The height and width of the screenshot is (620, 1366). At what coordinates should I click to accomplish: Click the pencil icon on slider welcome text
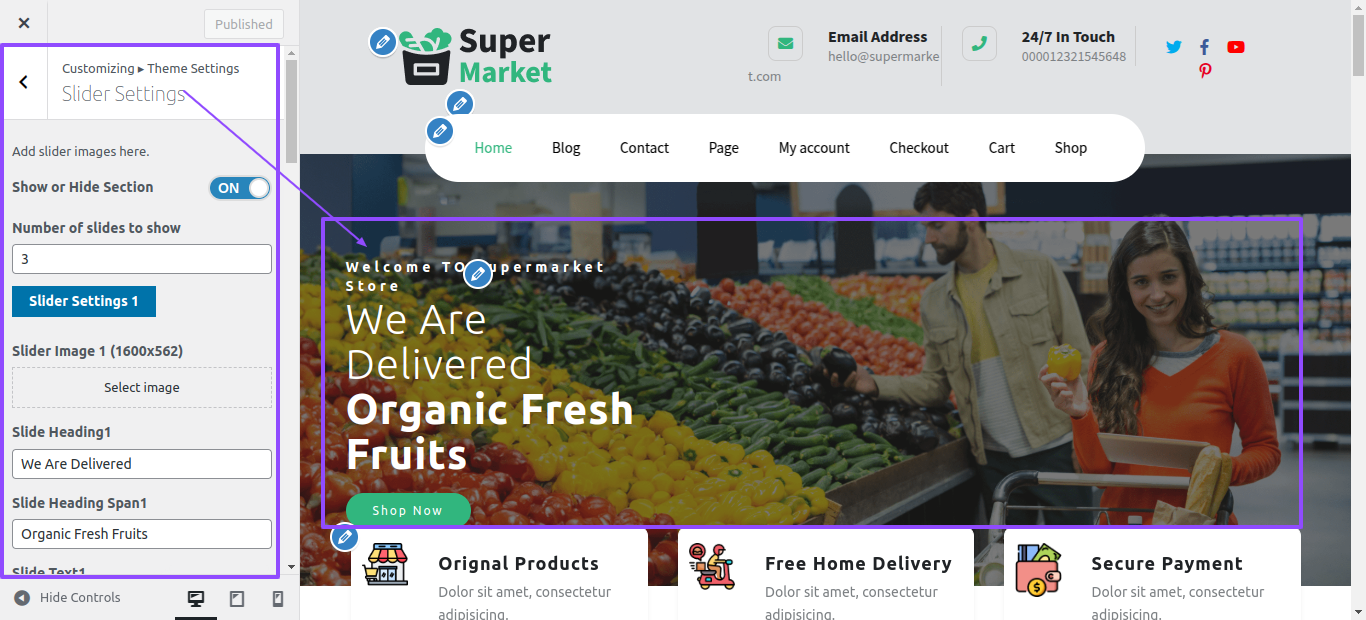click(478, 273)
